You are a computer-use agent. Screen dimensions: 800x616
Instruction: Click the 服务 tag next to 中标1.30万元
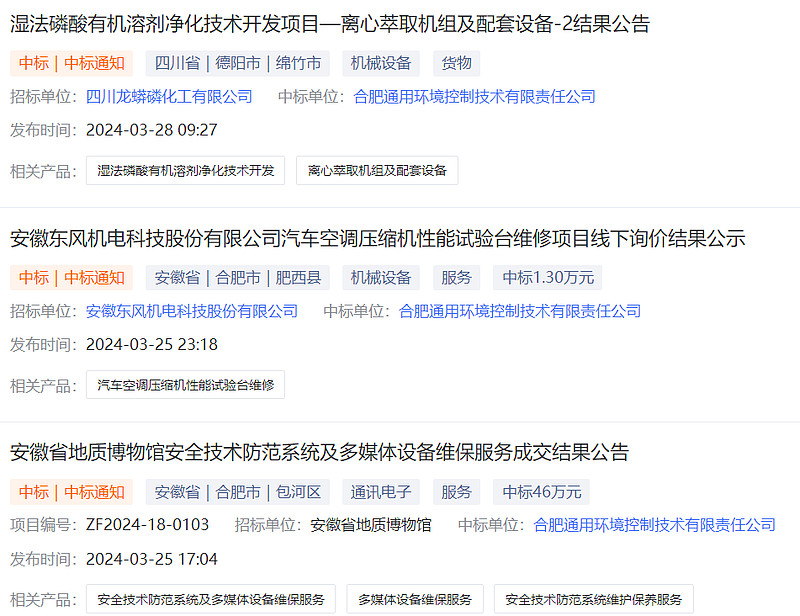(456, 278)
